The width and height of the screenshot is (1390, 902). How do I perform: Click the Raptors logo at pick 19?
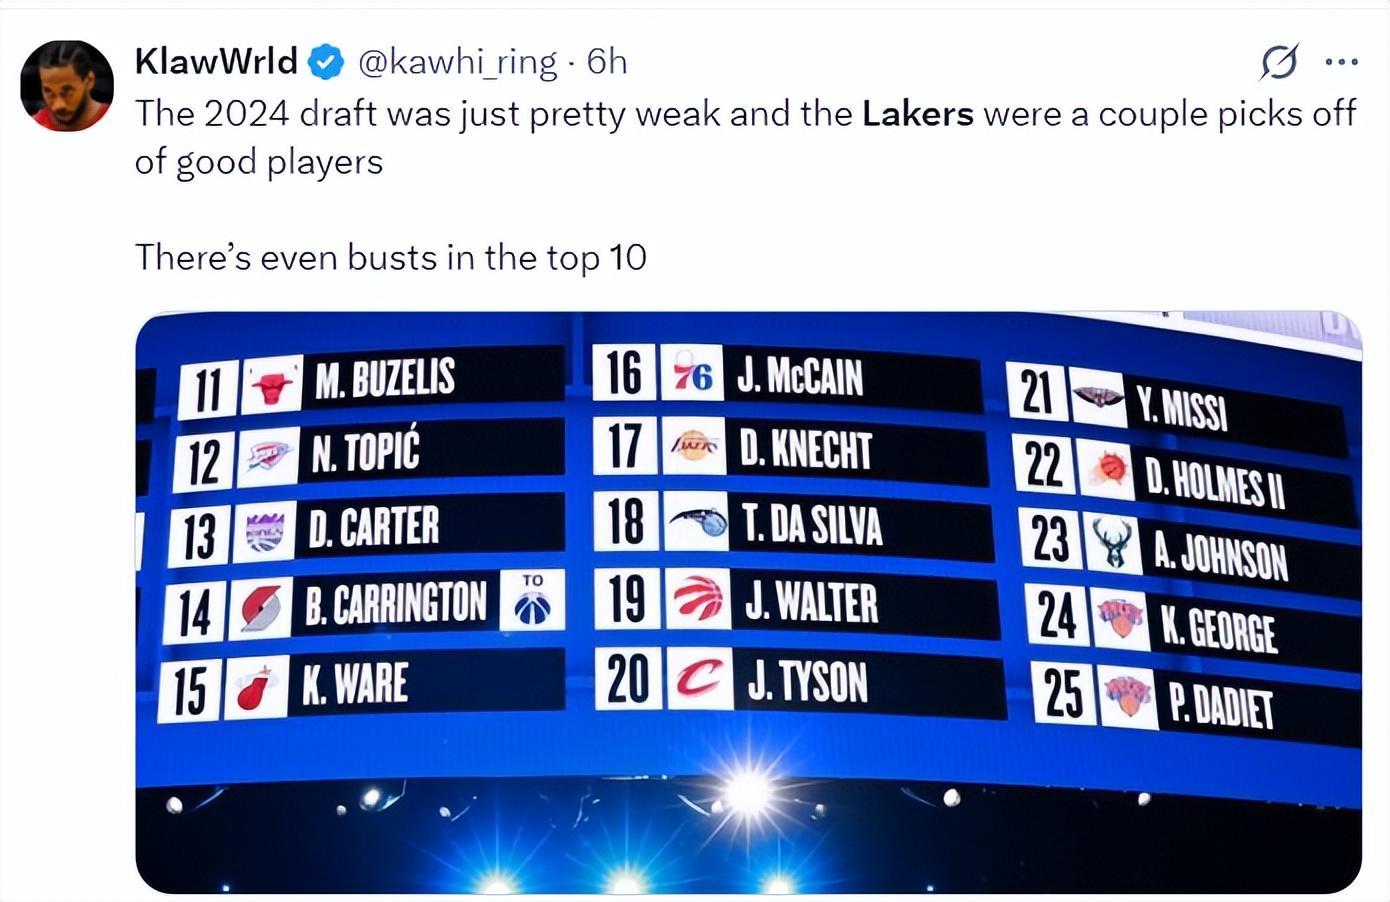pyautogui.click(x=697, y=599)
